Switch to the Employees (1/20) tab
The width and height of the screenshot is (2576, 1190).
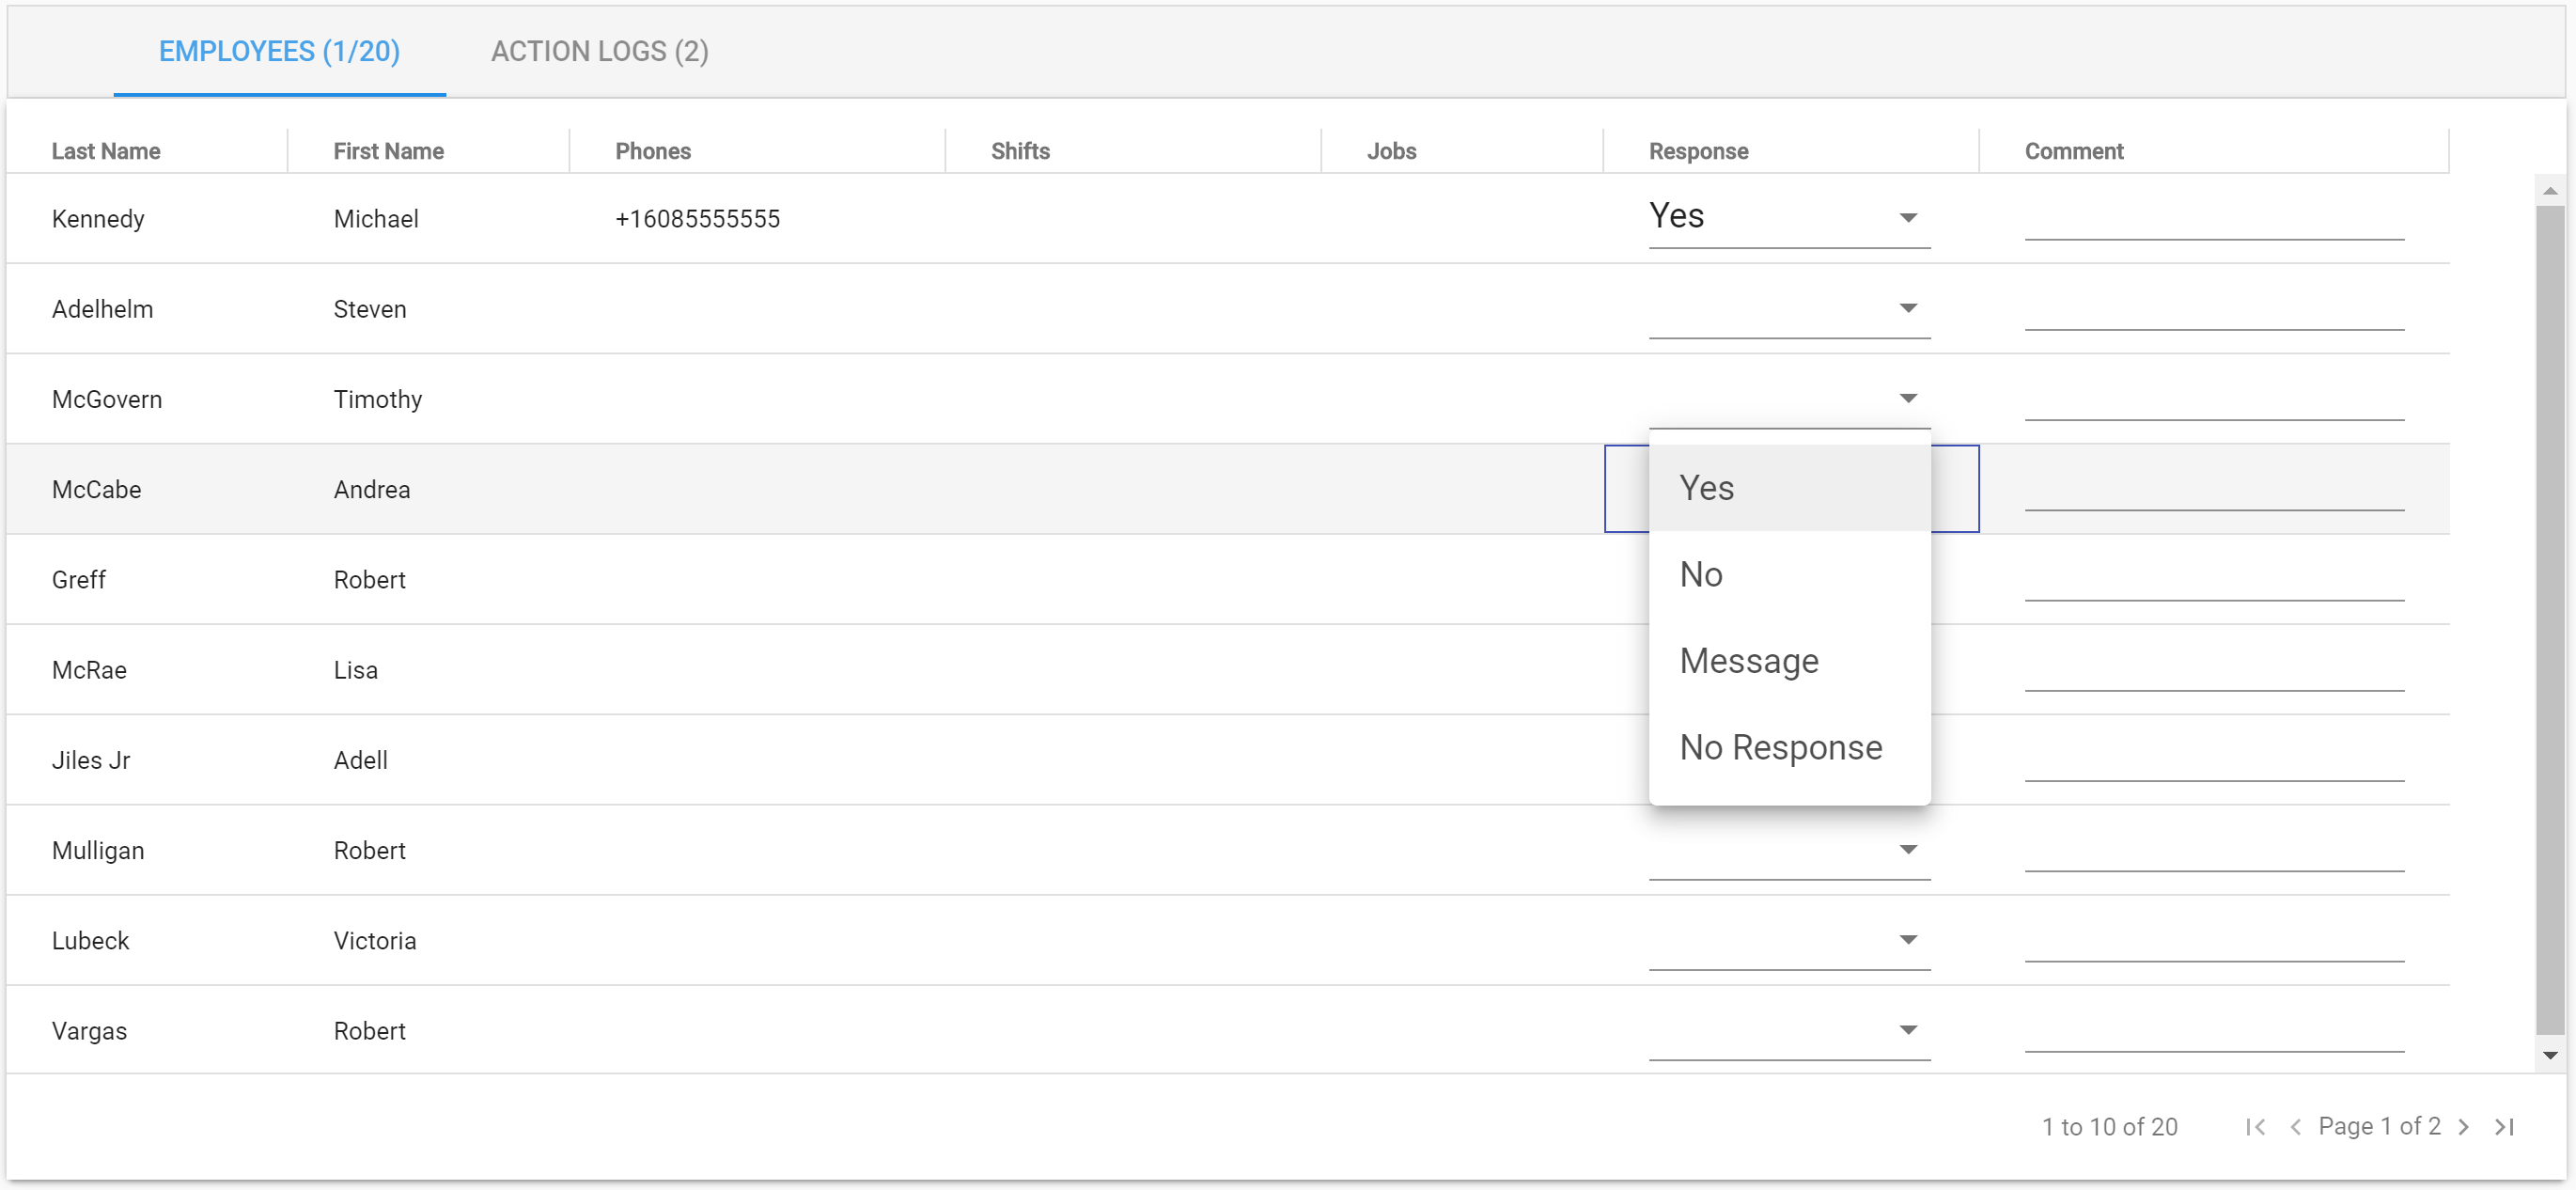279,52
